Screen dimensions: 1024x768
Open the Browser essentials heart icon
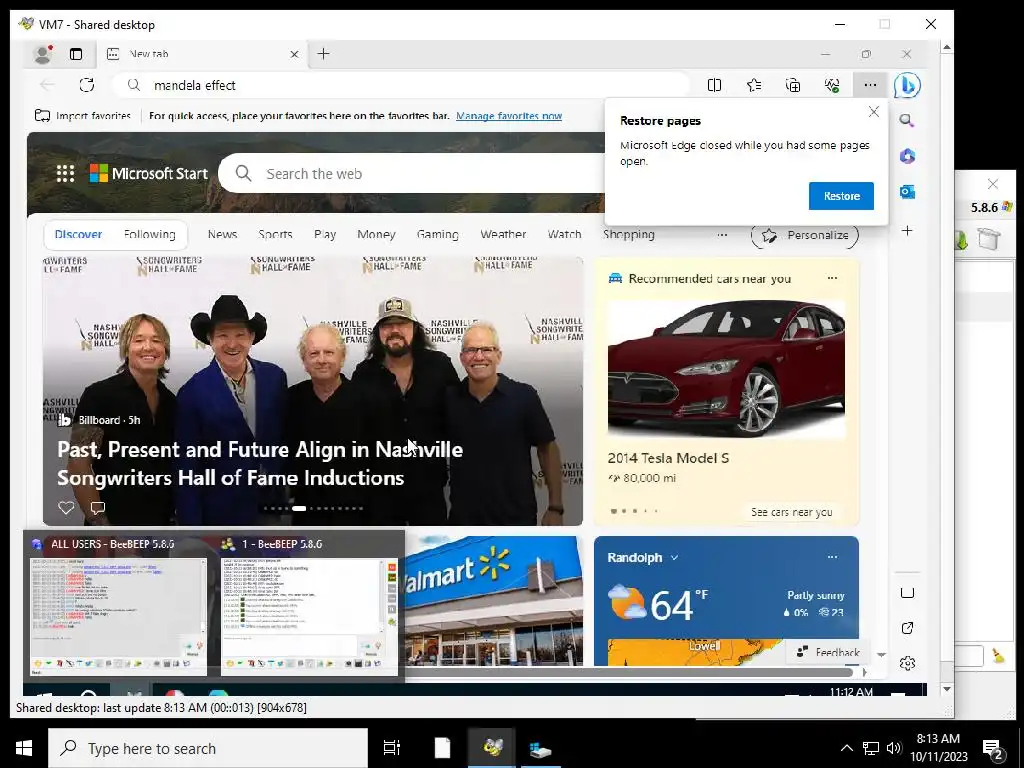(831, 85)
